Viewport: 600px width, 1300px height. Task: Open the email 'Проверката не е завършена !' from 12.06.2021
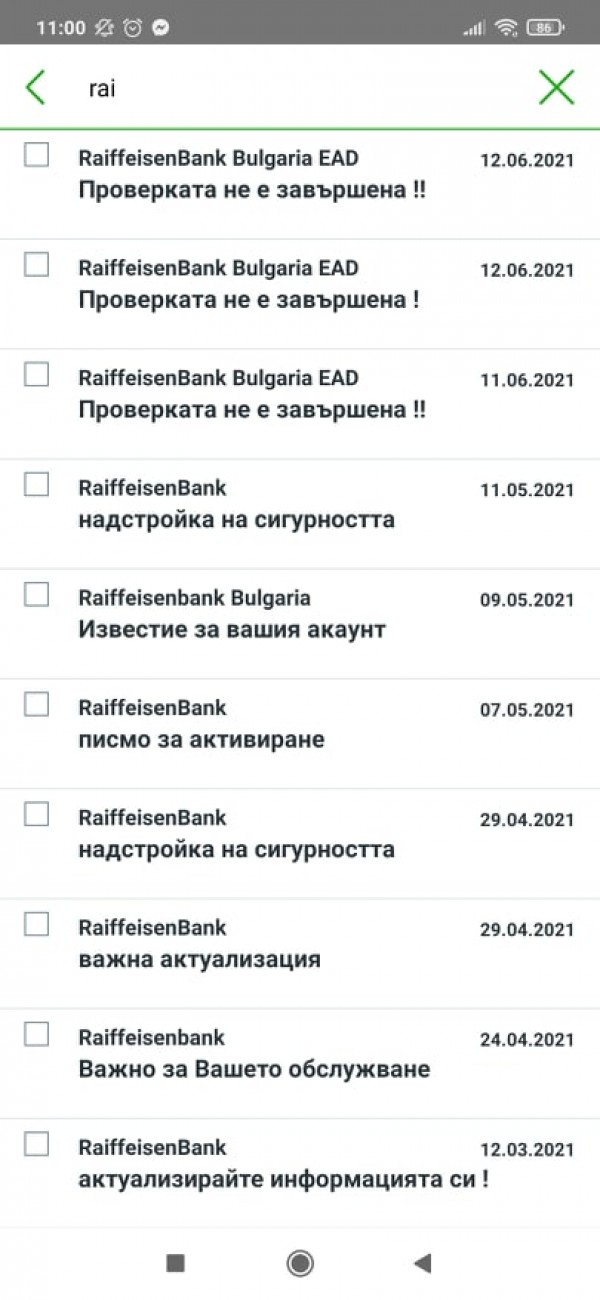280,285
